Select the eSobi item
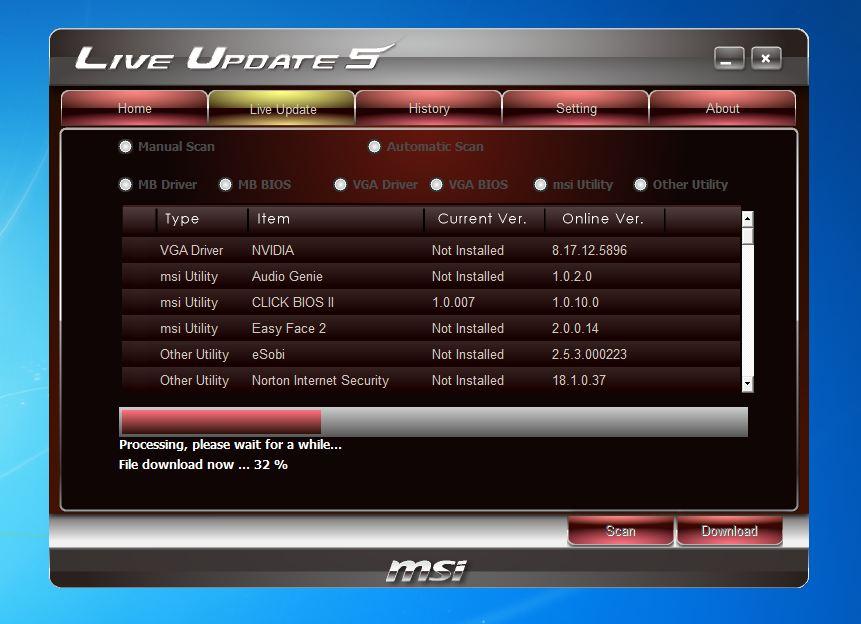 click(x=431, y=354)
